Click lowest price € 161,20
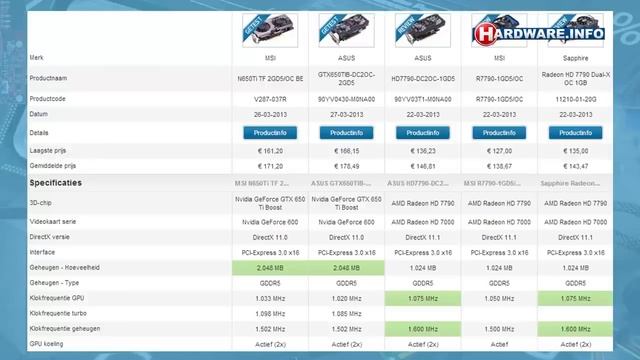The height and width of the screenshot is (360, 640). [x=270, y=151]
